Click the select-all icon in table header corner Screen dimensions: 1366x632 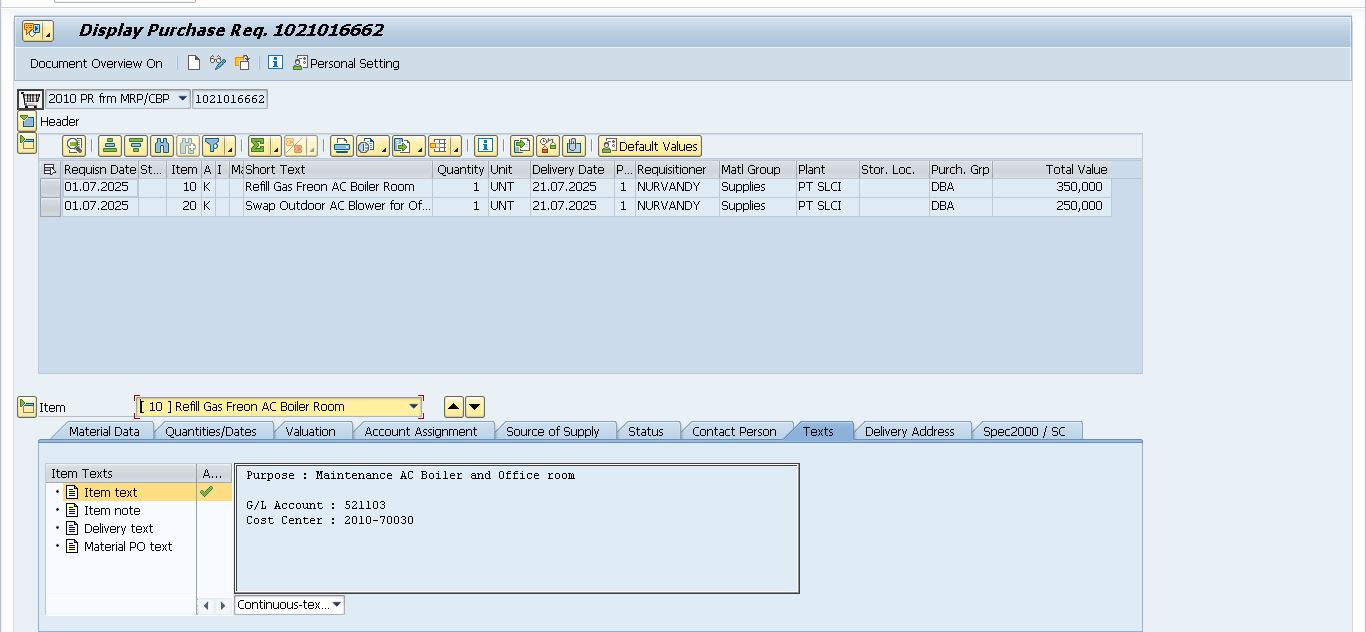pos(50,170)
